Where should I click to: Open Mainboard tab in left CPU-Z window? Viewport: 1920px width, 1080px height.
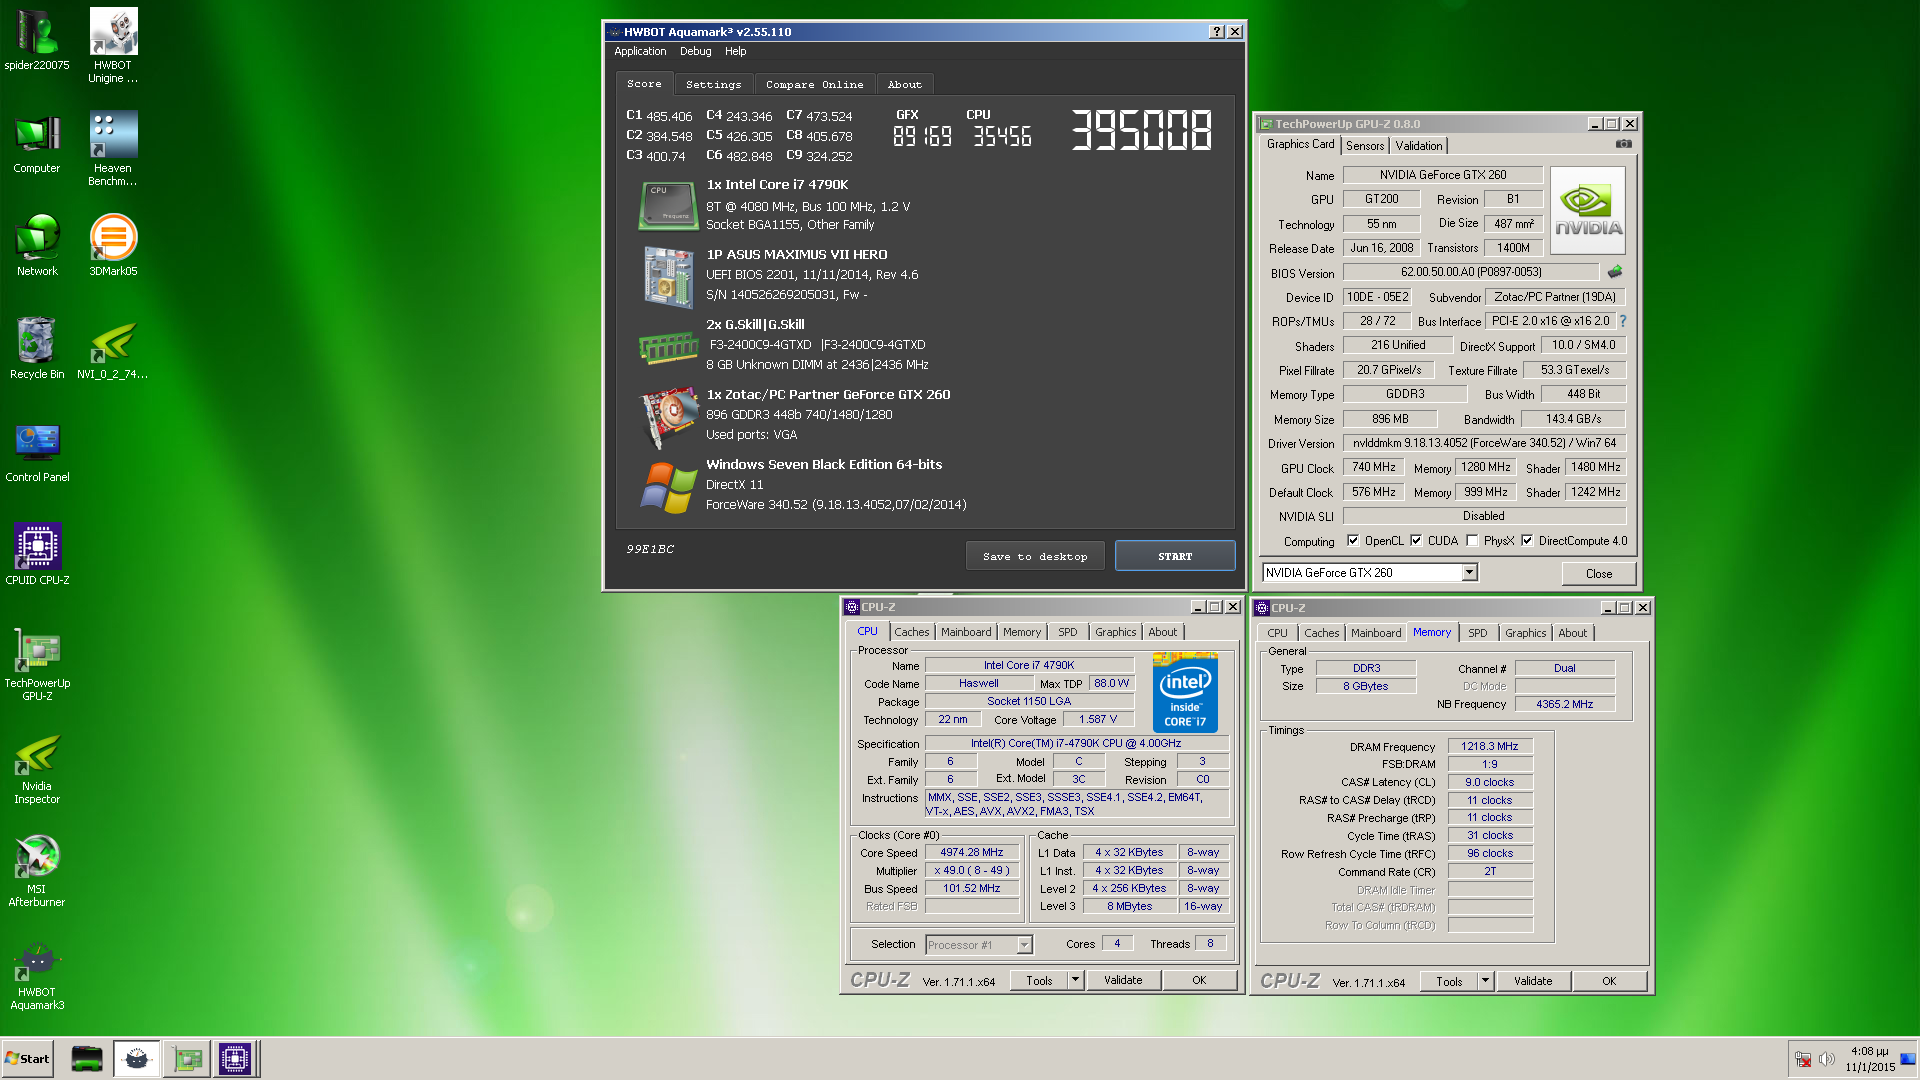(966, 632)
